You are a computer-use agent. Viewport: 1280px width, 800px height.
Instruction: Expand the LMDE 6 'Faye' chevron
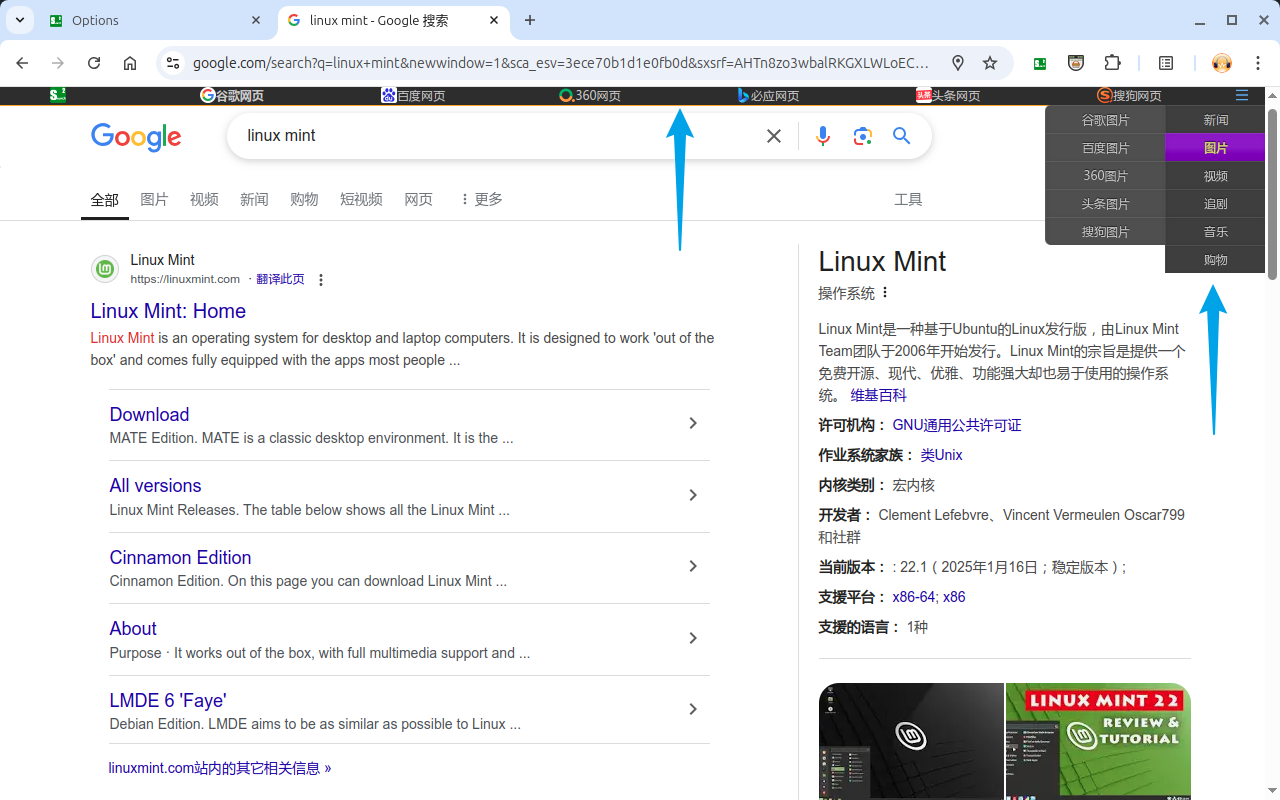click(x=693, y=709)
